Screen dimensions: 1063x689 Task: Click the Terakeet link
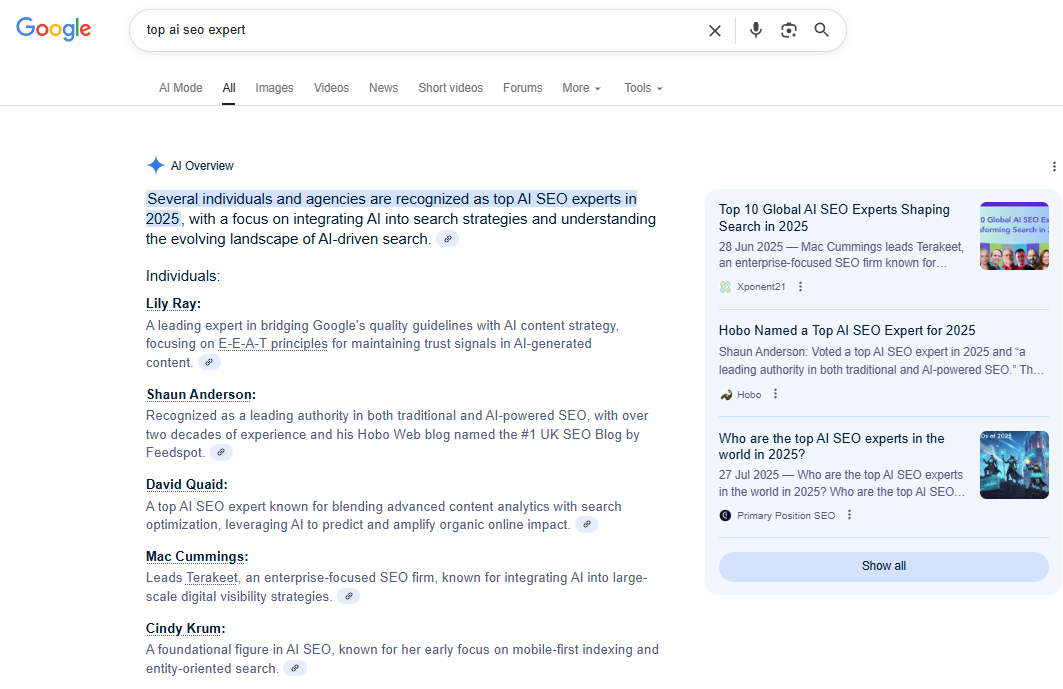[x=212, y=578]
